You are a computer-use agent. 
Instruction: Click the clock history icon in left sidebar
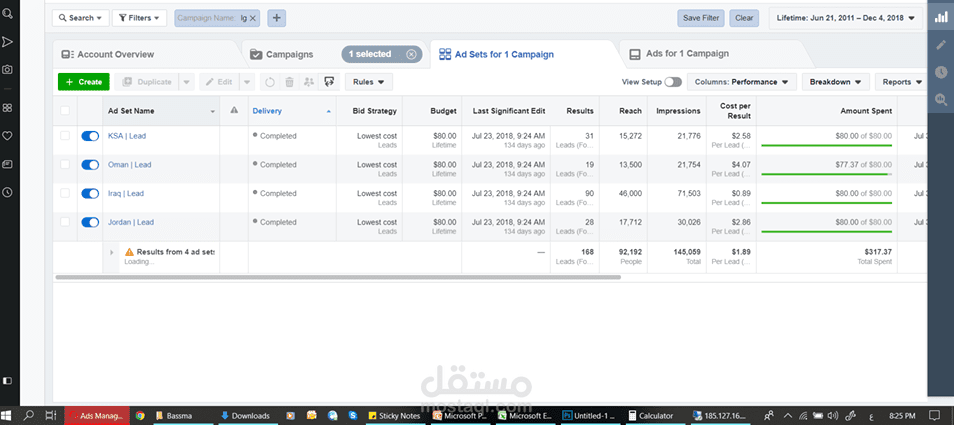tap(7, 192)
